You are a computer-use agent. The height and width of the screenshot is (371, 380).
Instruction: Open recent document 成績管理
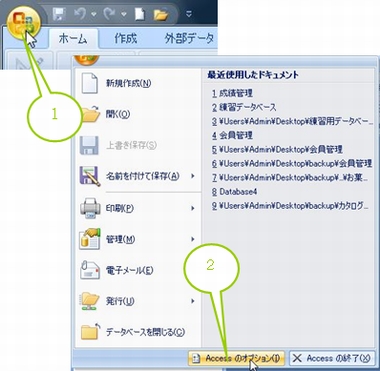click(x=232, y=93)
